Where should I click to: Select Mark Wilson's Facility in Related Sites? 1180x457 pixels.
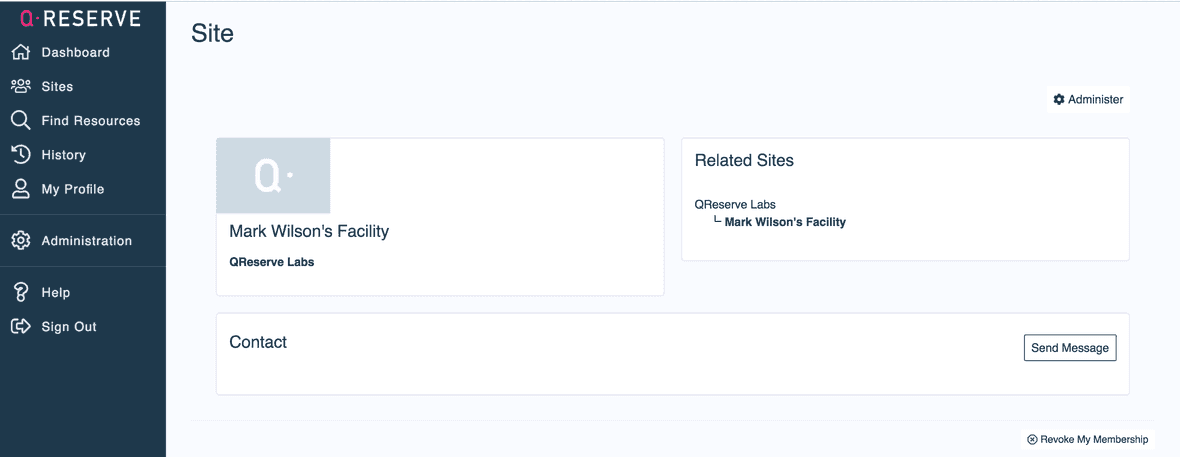[785, 222]
